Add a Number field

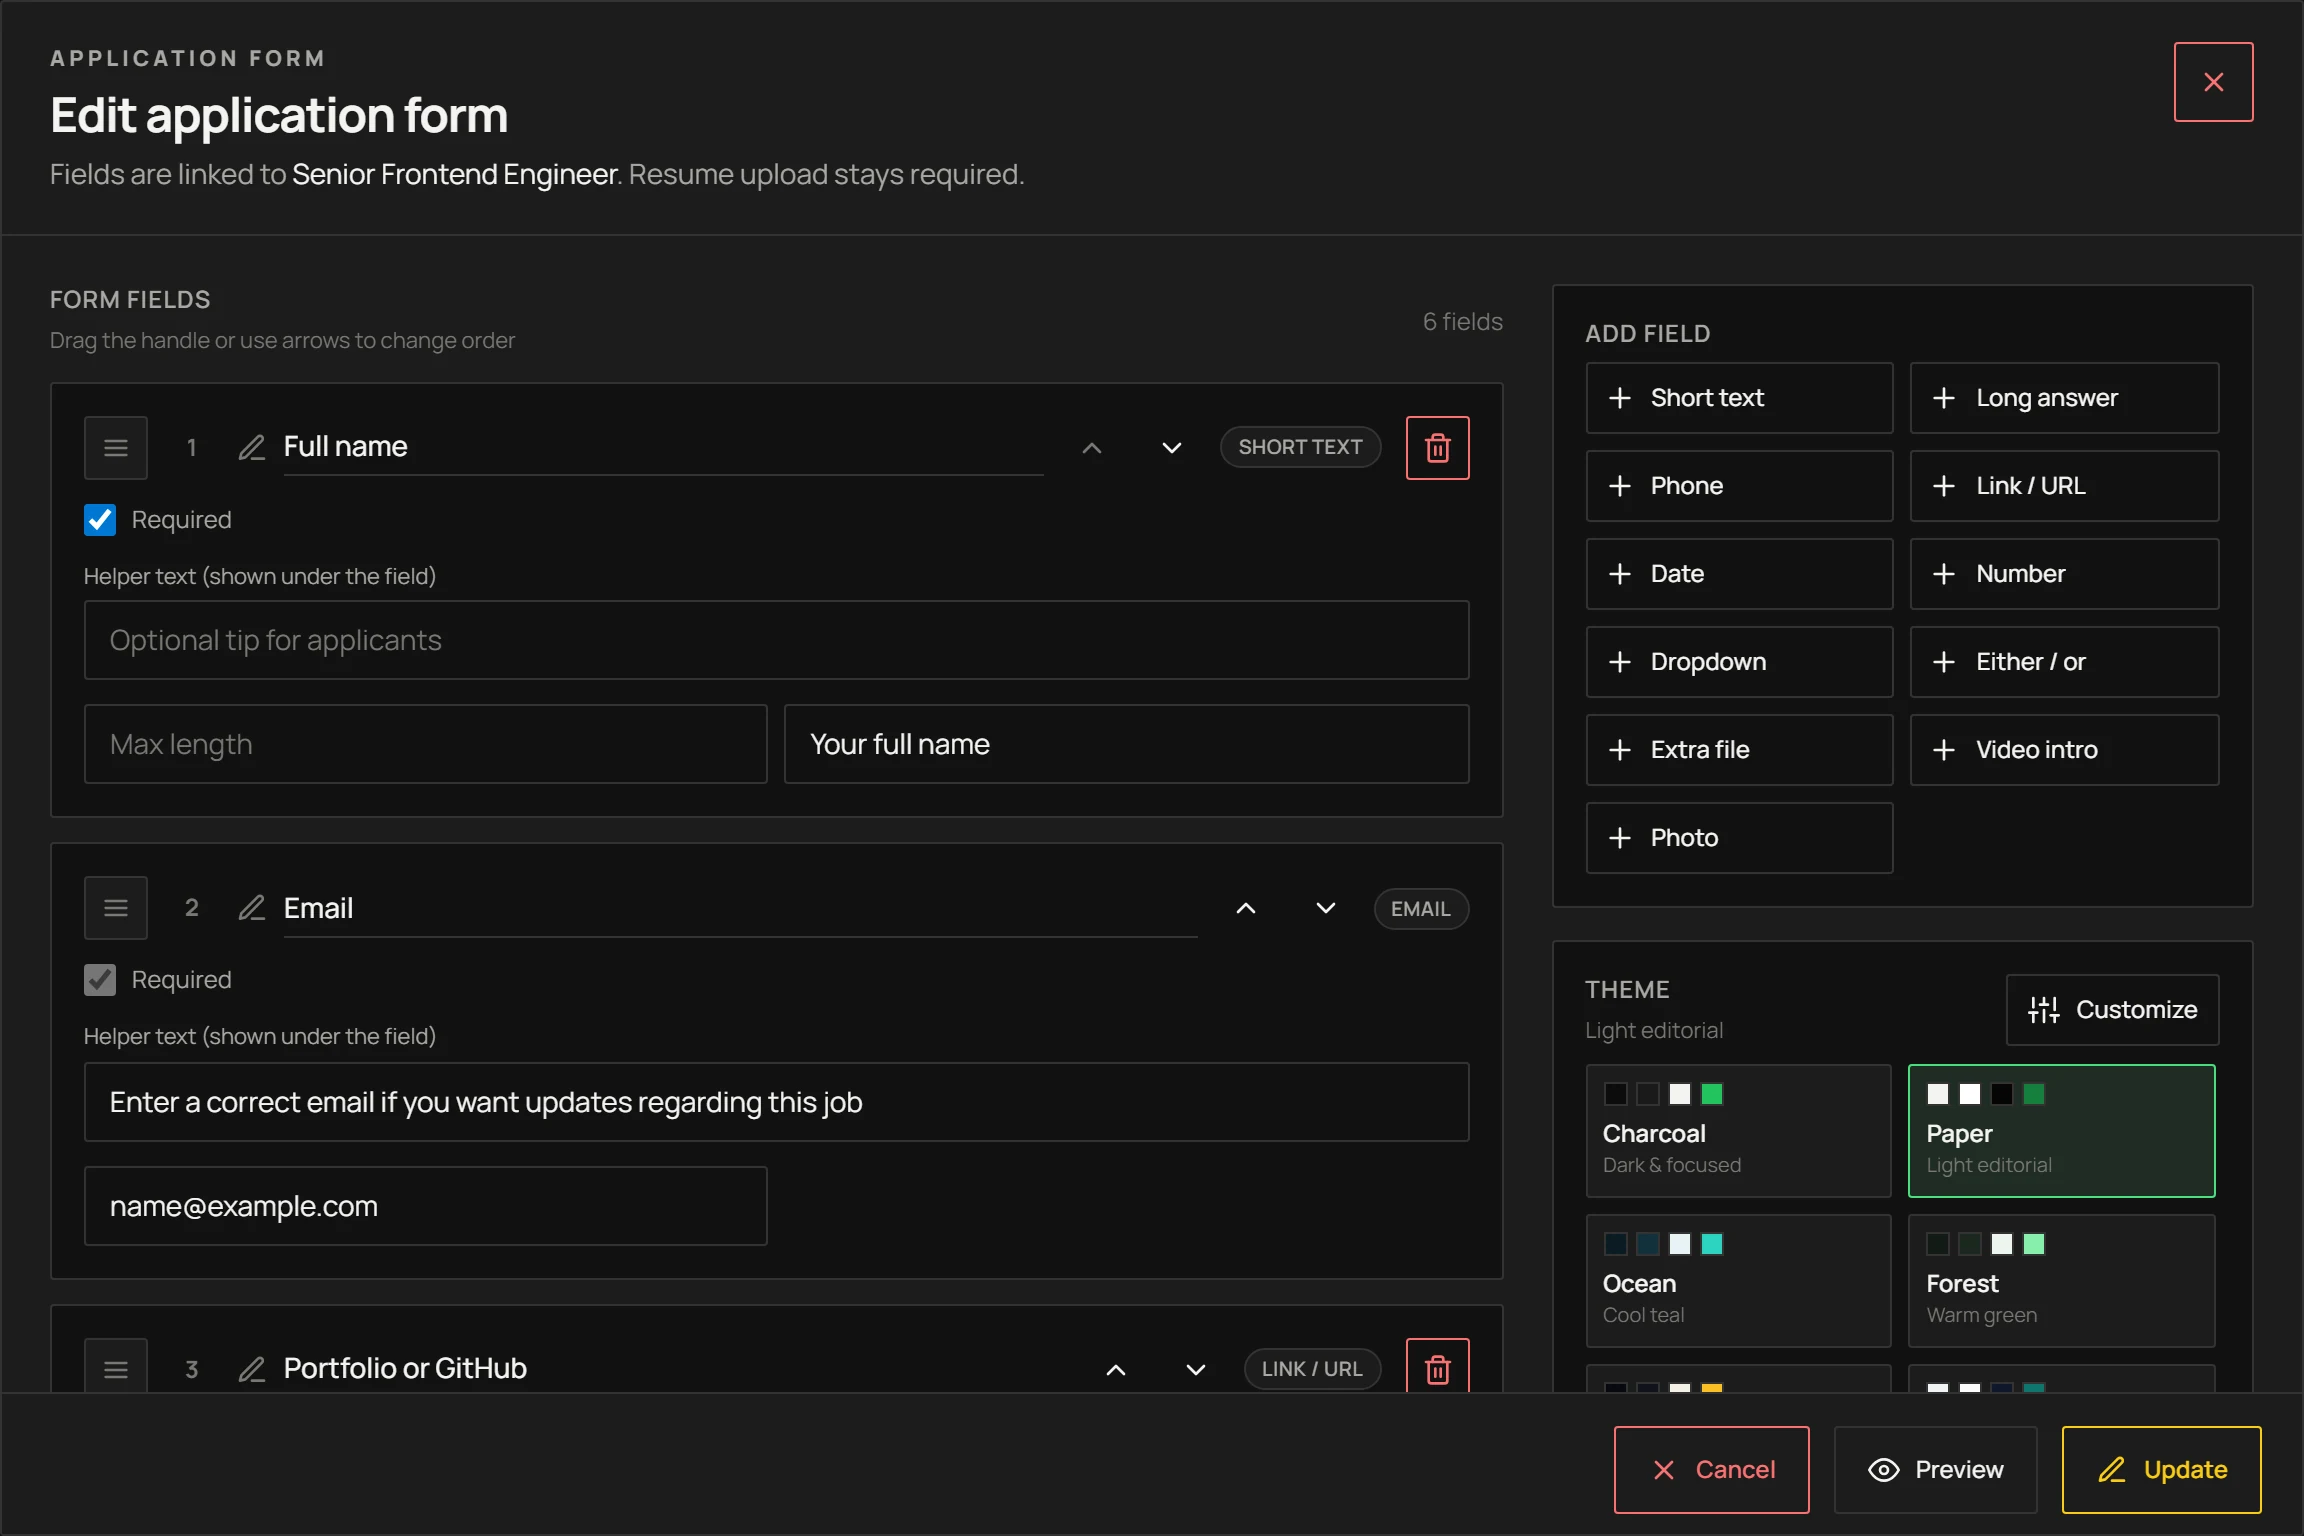click(2064, 574)
